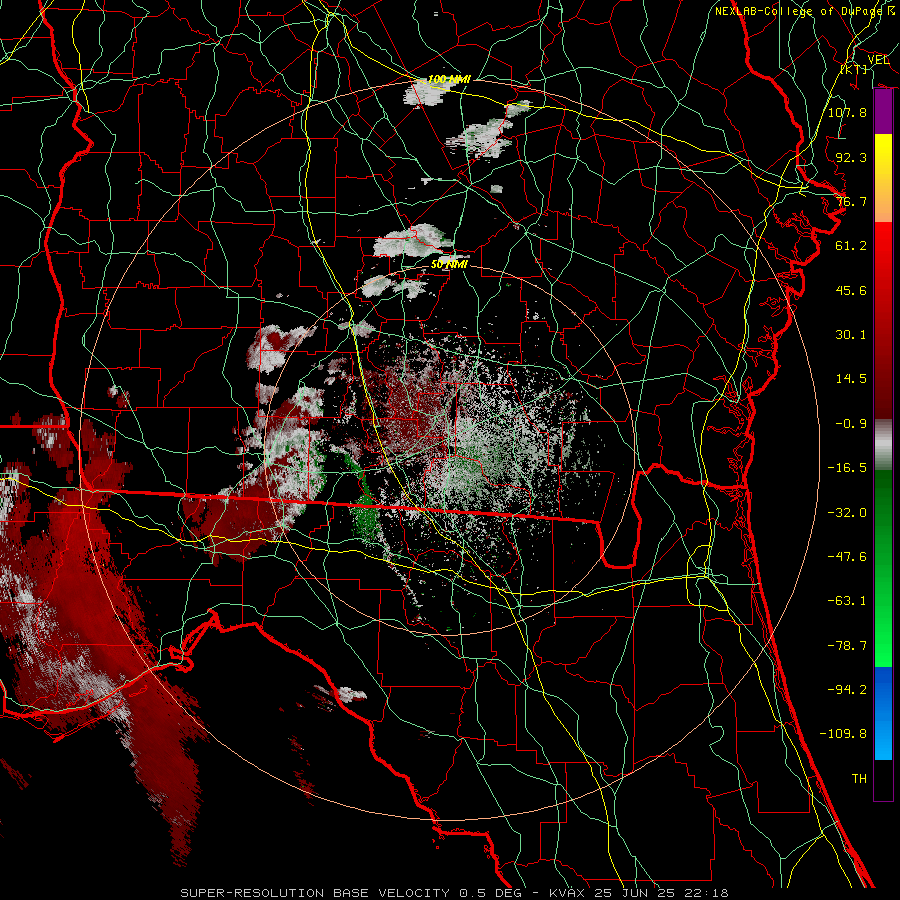Click the -0.9 velocity legend value

click(851, 424)
